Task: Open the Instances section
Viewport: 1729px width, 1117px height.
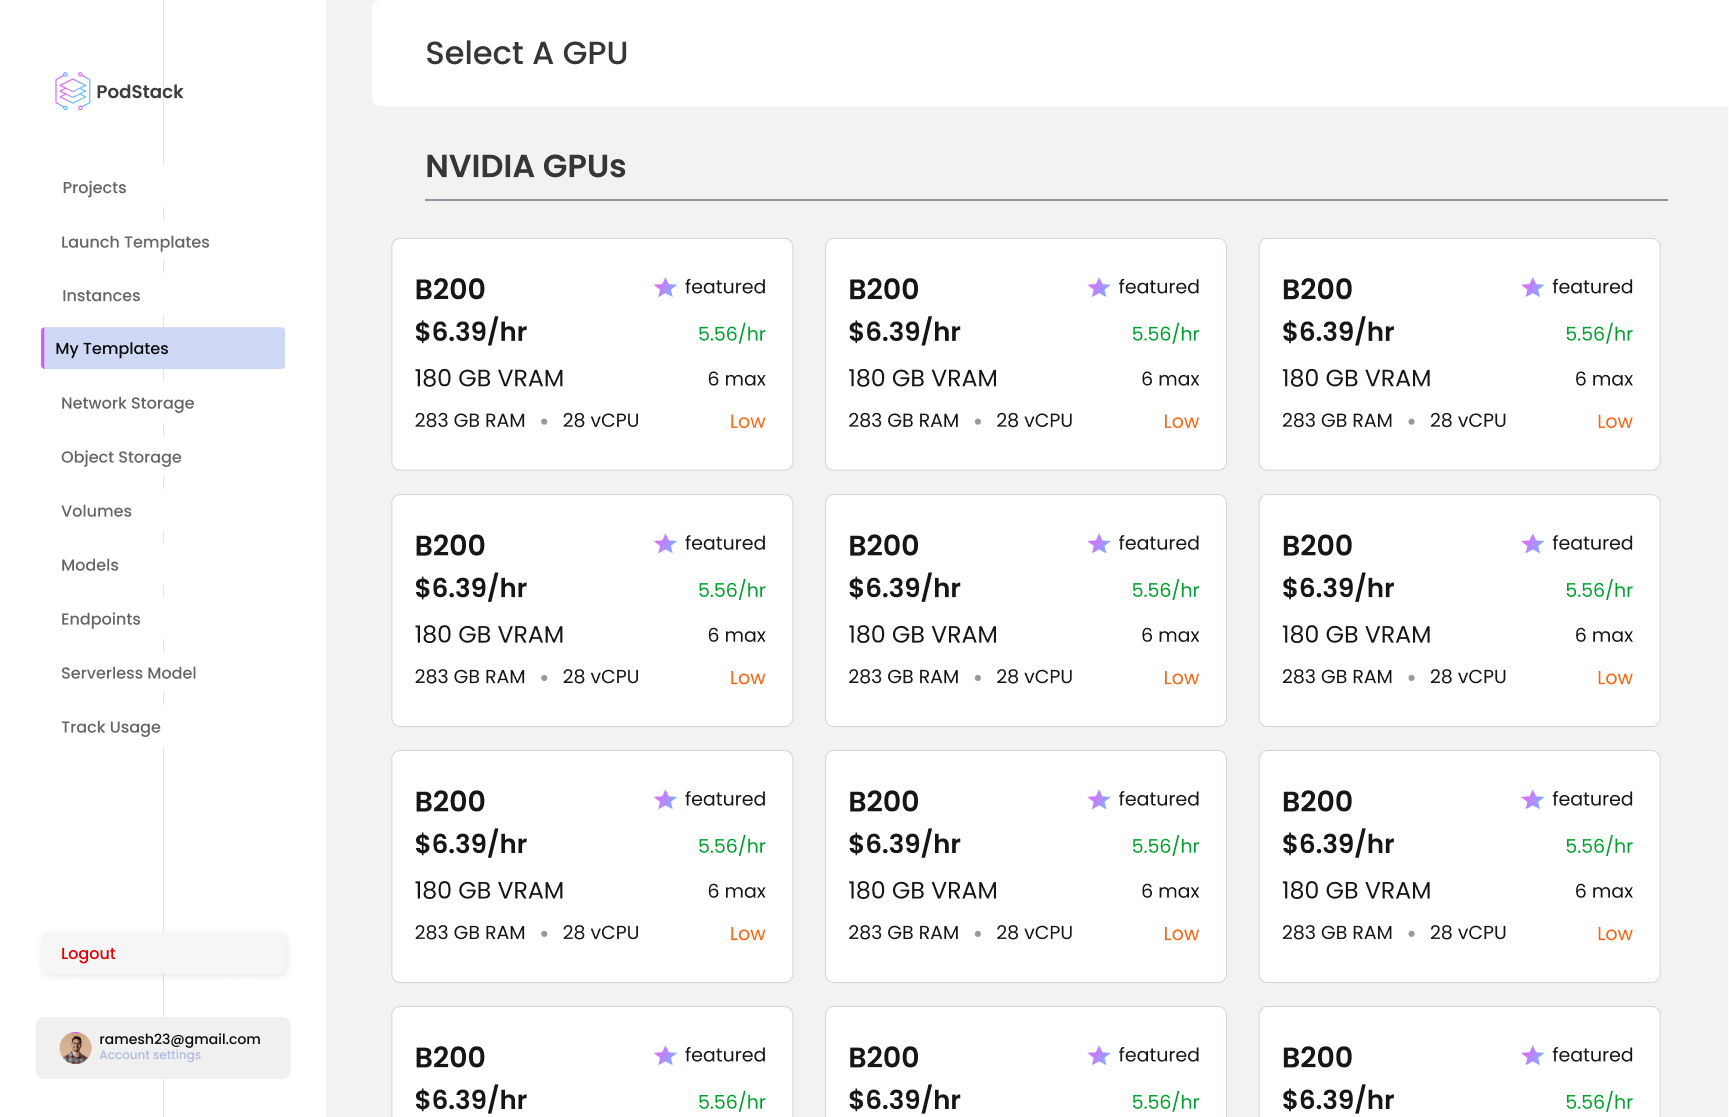Action: click(x=101, y=295)
